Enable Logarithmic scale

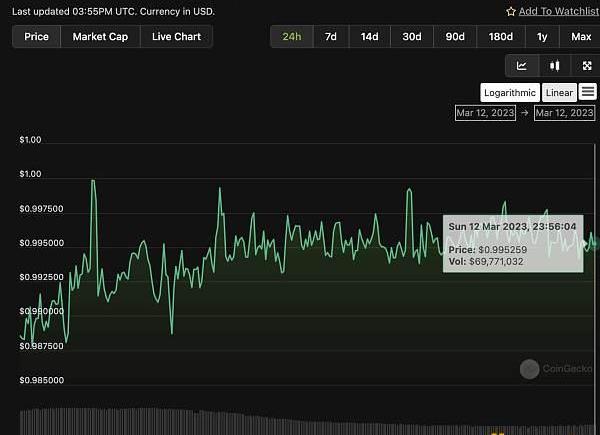[509, 93]
